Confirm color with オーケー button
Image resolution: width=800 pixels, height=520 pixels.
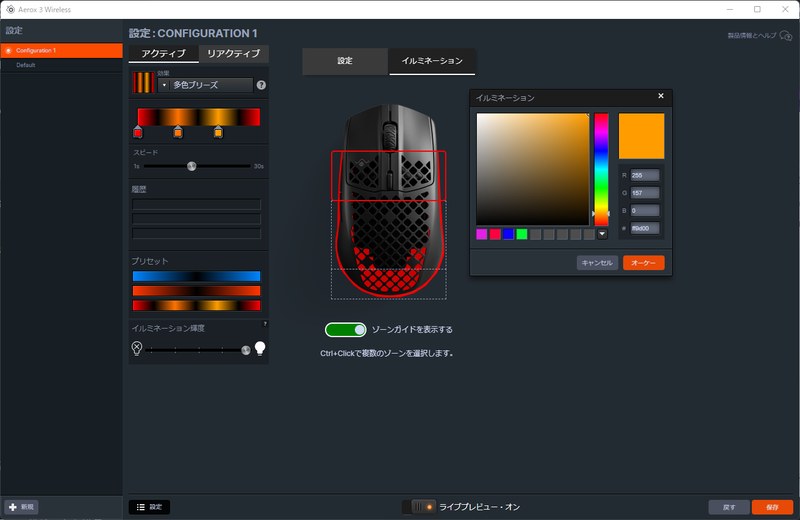643,263
